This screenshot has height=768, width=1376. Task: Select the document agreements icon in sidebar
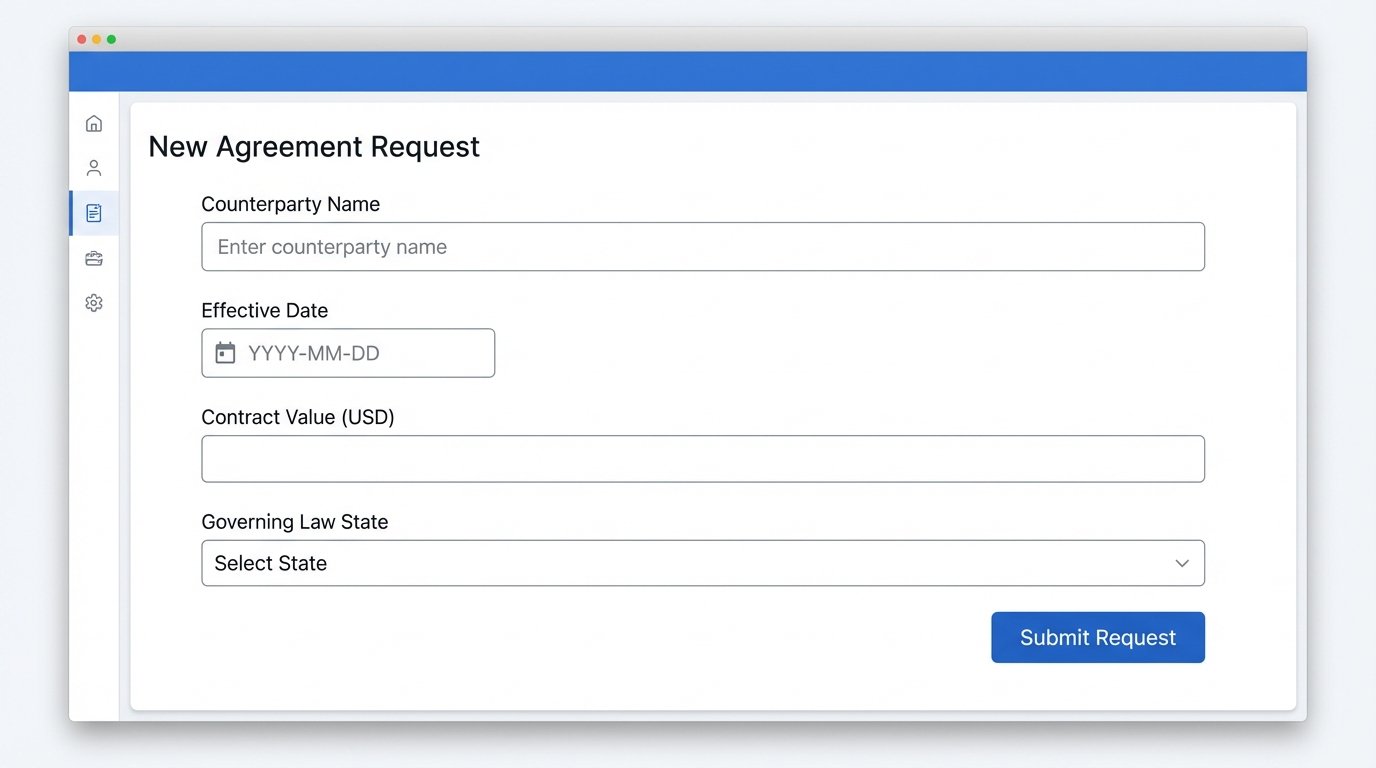tap(94, 213)
